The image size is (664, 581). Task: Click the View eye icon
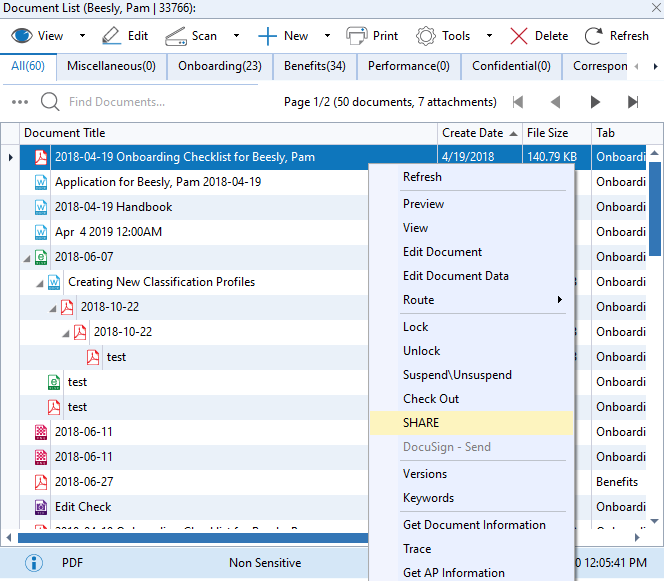coord(22,36)
